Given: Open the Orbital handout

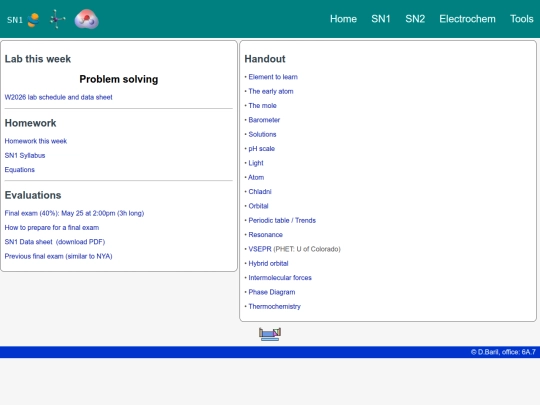Looking at the screenshot, I should click(x=258, y=206).
